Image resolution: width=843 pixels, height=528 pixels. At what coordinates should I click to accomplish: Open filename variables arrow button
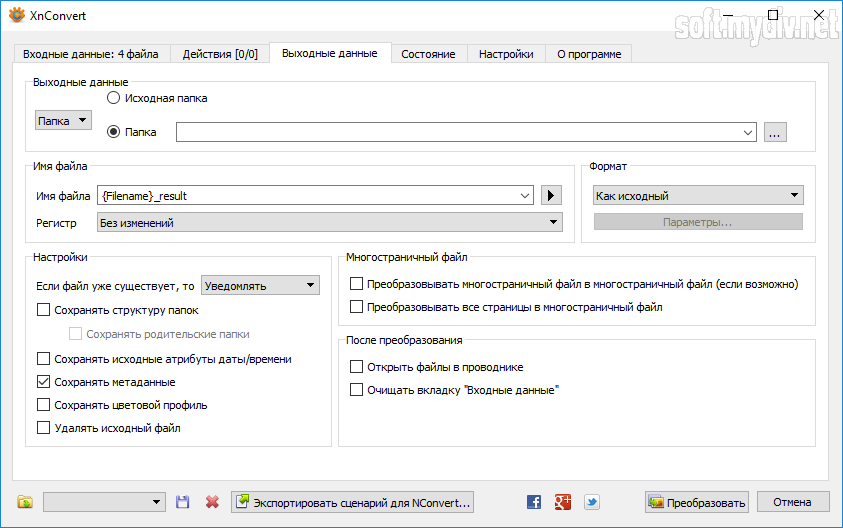click(x=551, y=195)
